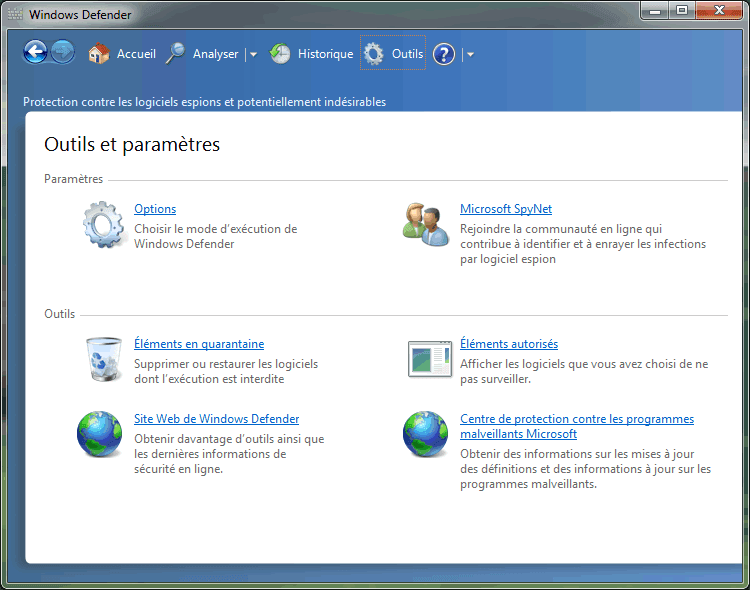
Task: Open Site Web de Windows Defender link
Action: pos(217,419)
